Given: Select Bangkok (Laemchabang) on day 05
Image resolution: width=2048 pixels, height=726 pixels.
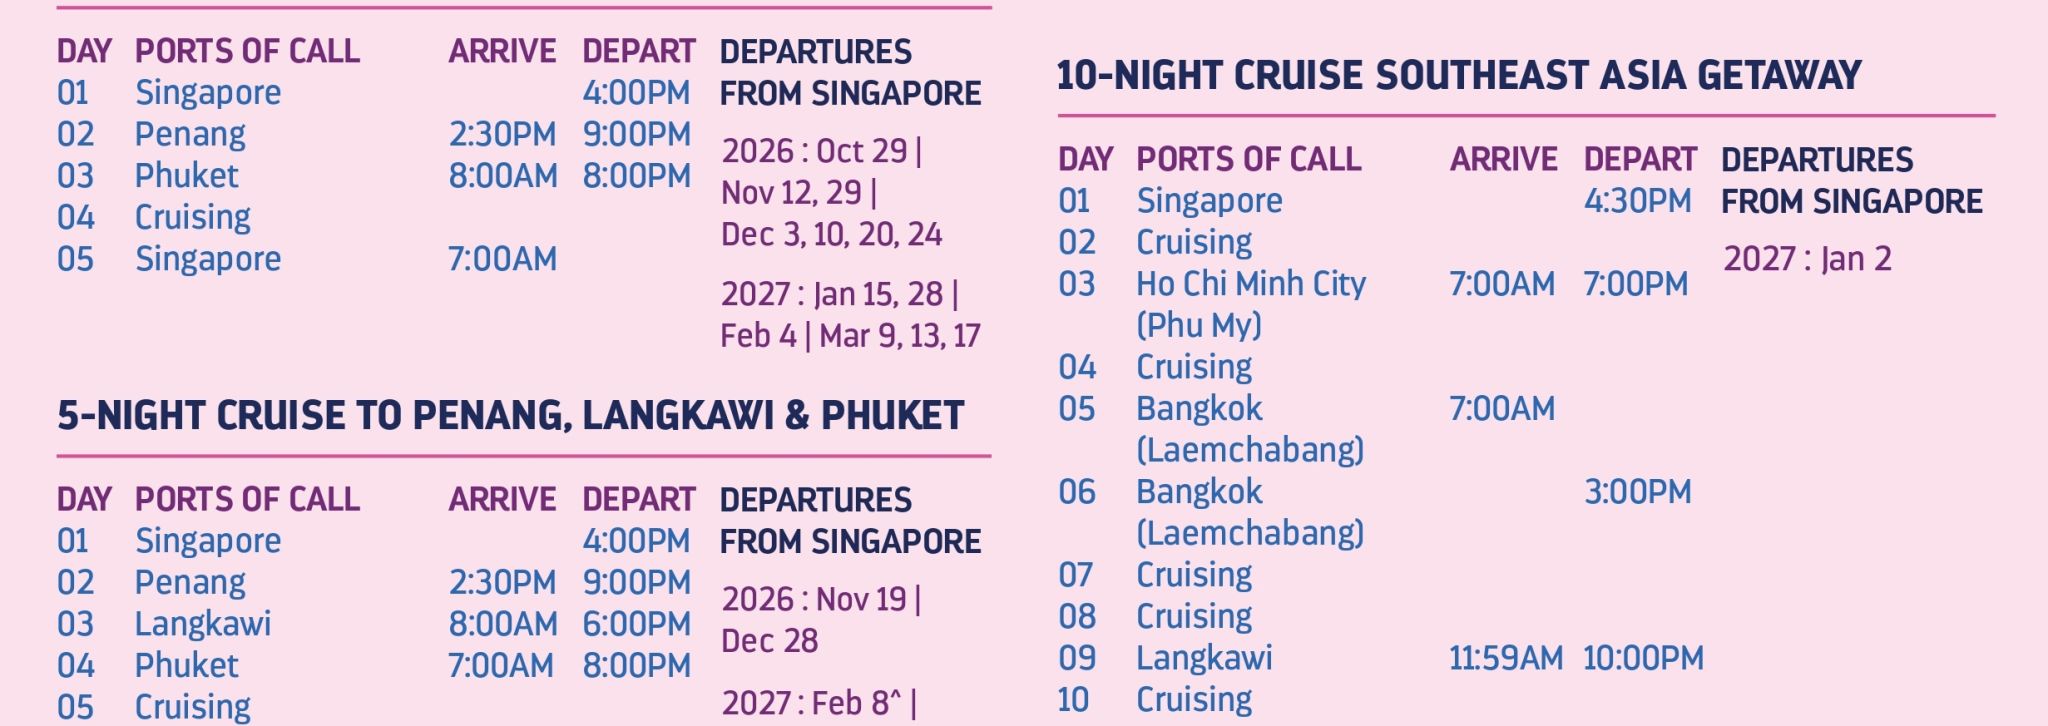Looking at the screenshot, I should pyautogui.click(x=1250, y=429).
